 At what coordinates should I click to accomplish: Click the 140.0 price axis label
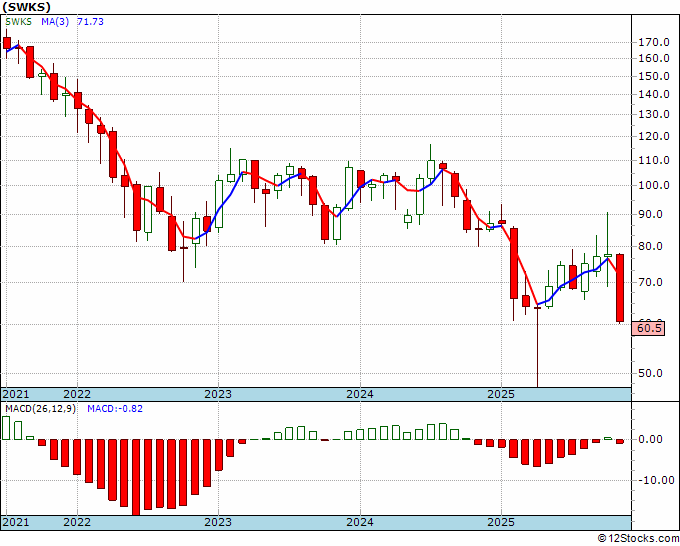pos(654,95)
